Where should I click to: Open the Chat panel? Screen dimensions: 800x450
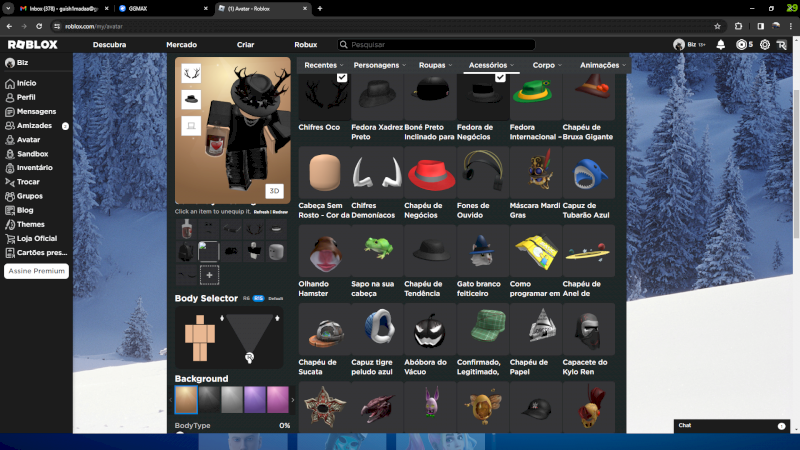click(732, 426)
